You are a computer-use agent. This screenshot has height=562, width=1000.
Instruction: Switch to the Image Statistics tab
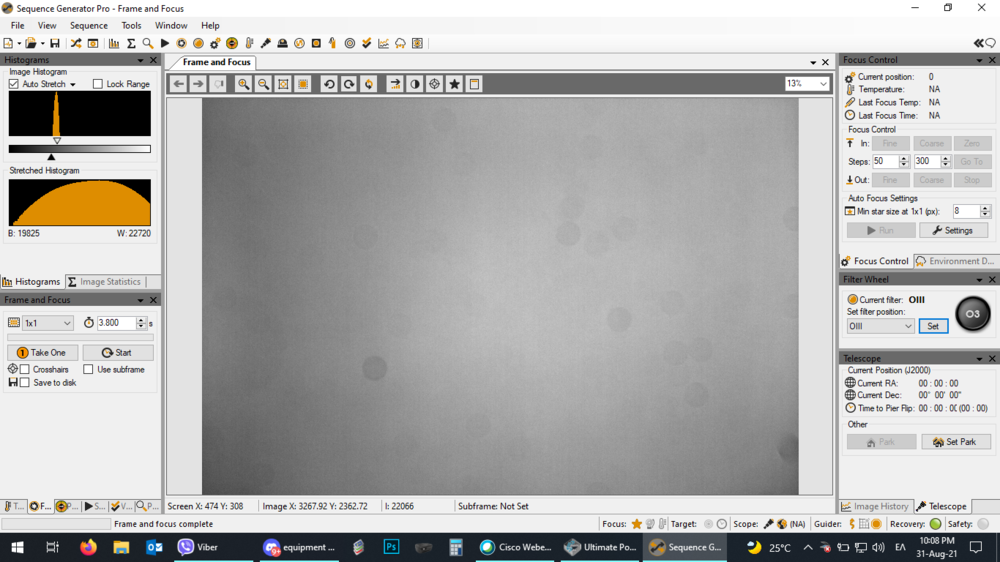[x=104, y=282]
